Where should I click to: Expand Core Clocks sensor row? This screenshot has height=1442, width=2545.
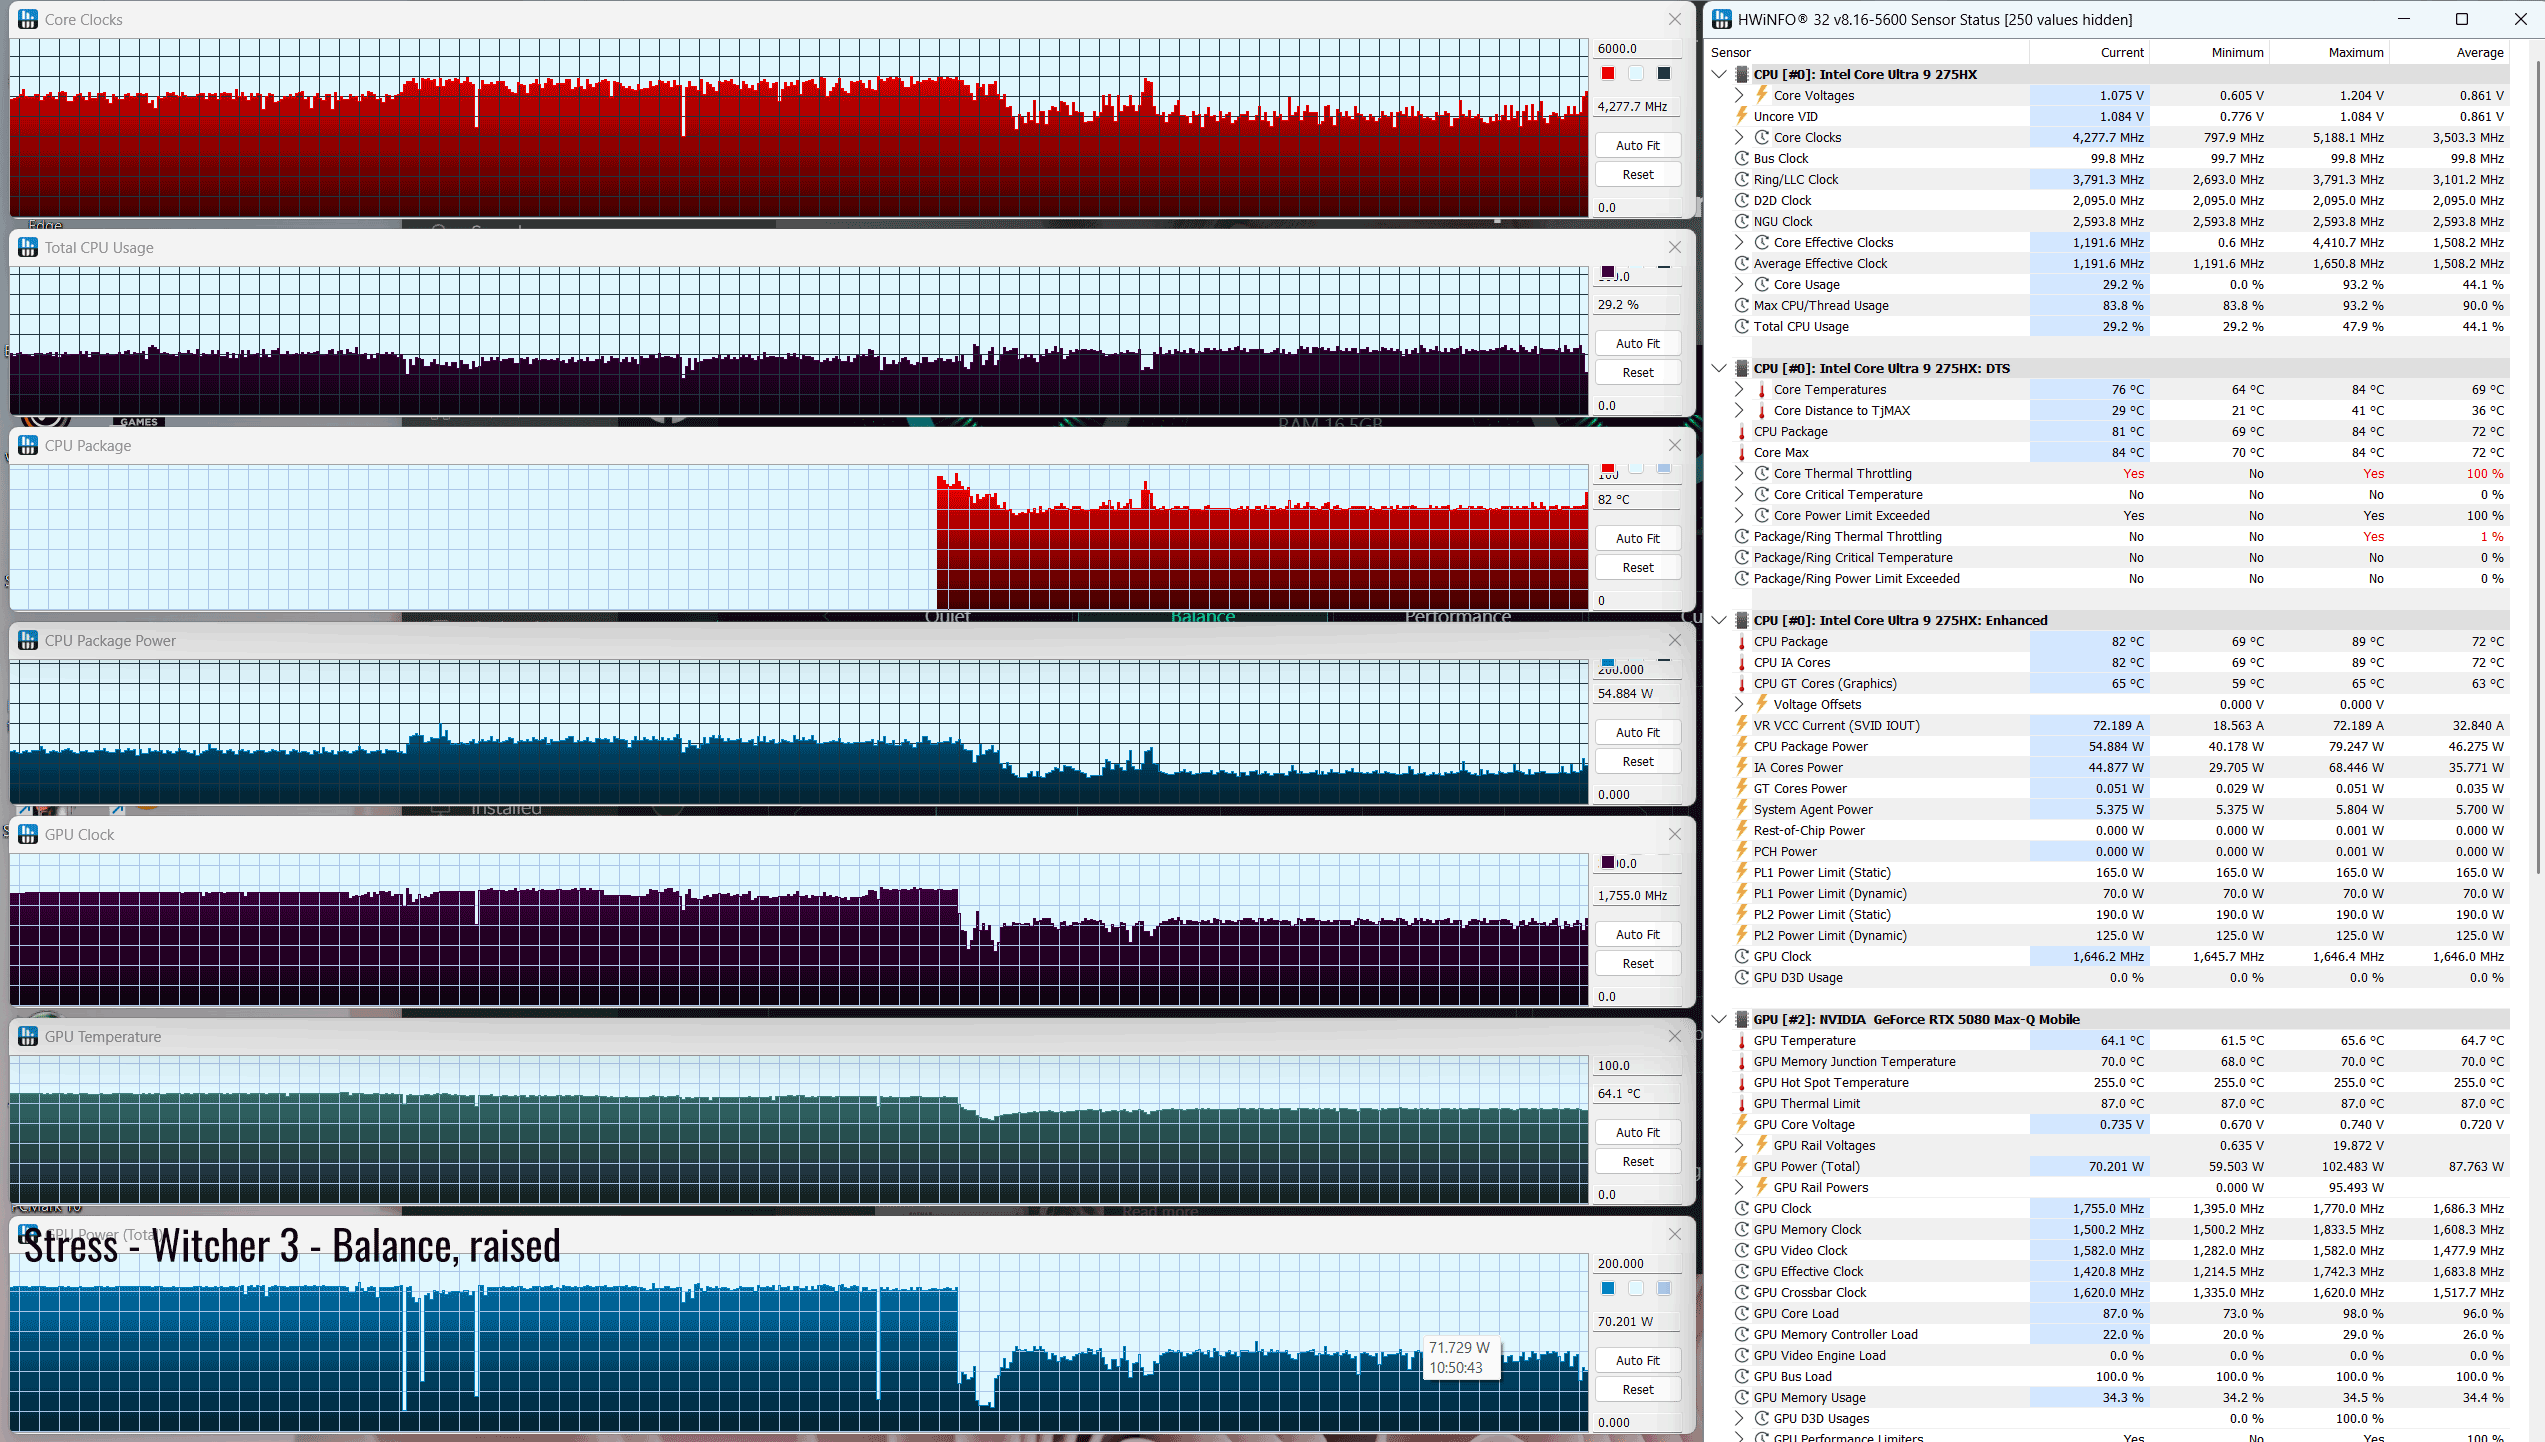[x=1739, y=137]
